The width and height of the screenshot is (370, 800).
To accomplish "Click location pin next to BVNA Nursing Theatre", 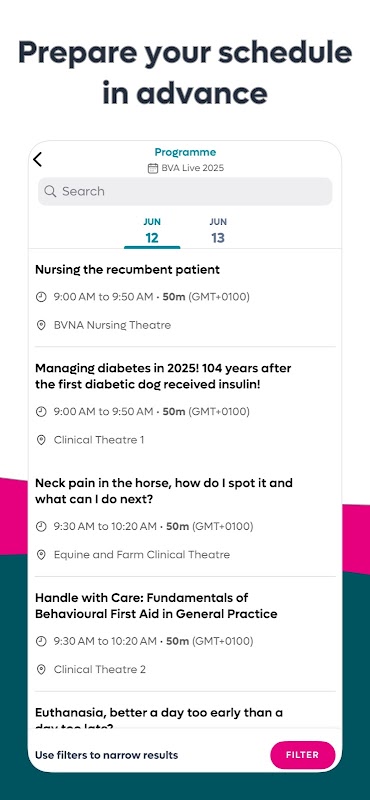I will point(41,325).
